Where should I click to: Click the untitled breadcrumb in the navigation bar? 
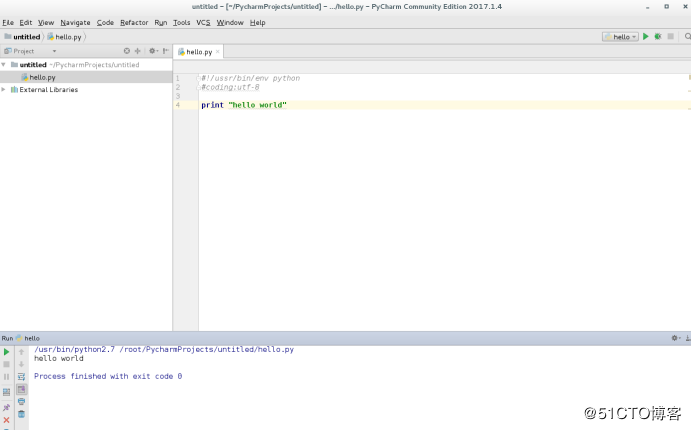pyautogui.click(x=26, y=37)
